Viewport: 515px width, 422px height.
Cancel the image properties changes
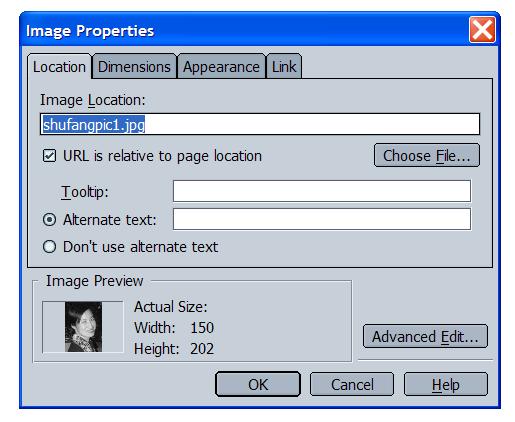coord(352,384)
